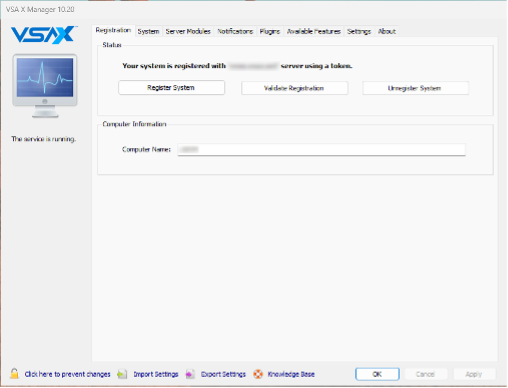Open the Export Settings link
508x388 pixels.
223,374
